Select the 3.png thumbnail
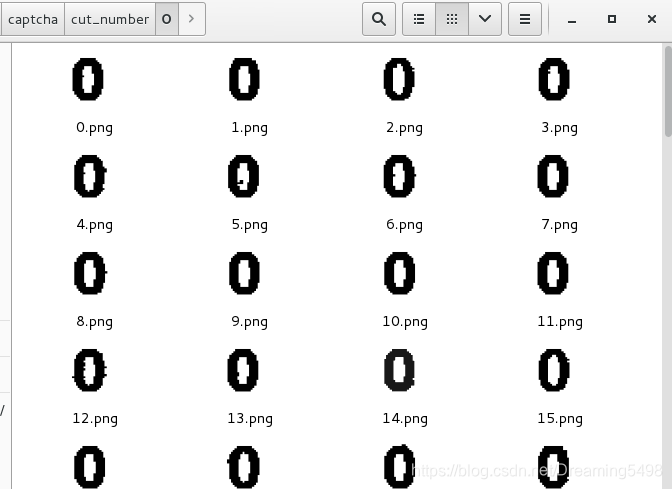Viewport: 672px width, 489px height. coord(554,79)
